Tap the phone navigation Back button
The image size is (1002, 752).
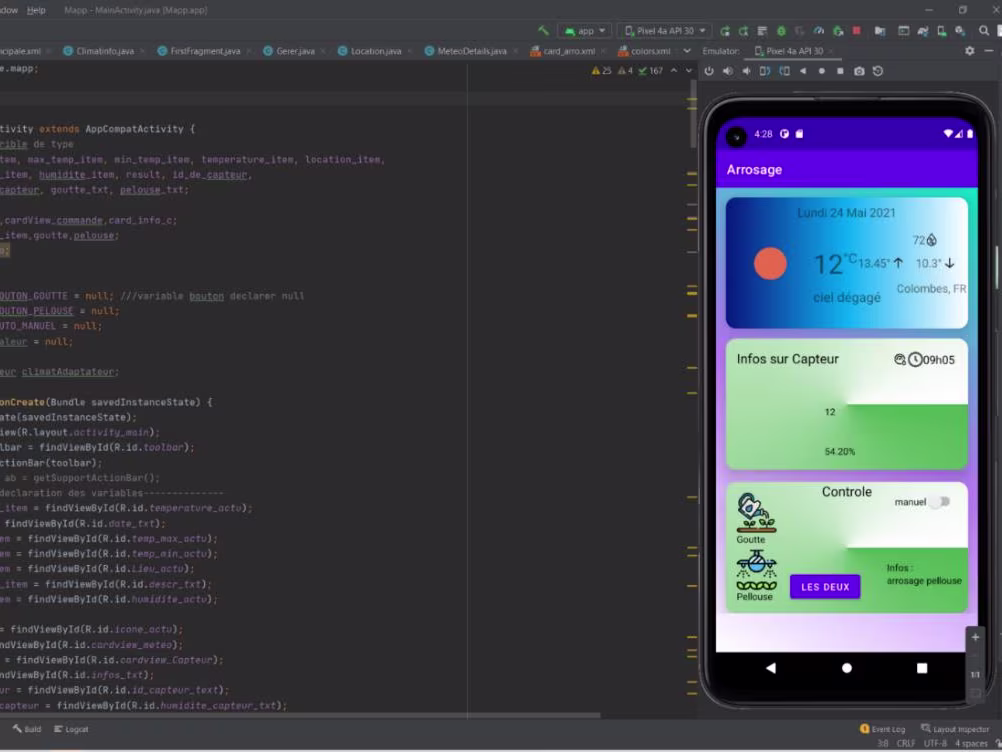pyautogui.click(x=771, y=668)
